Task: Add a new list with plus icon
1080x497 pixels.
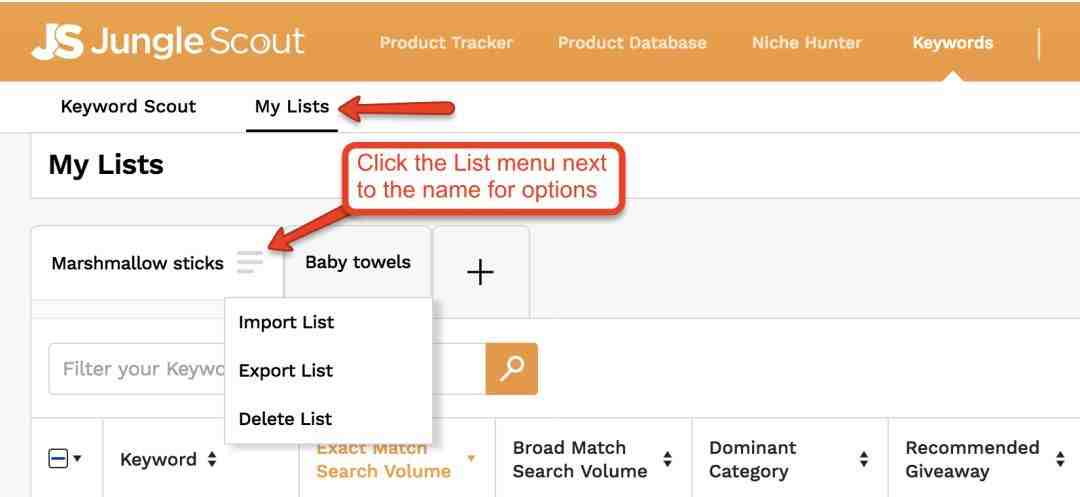Action: point(481,272)
